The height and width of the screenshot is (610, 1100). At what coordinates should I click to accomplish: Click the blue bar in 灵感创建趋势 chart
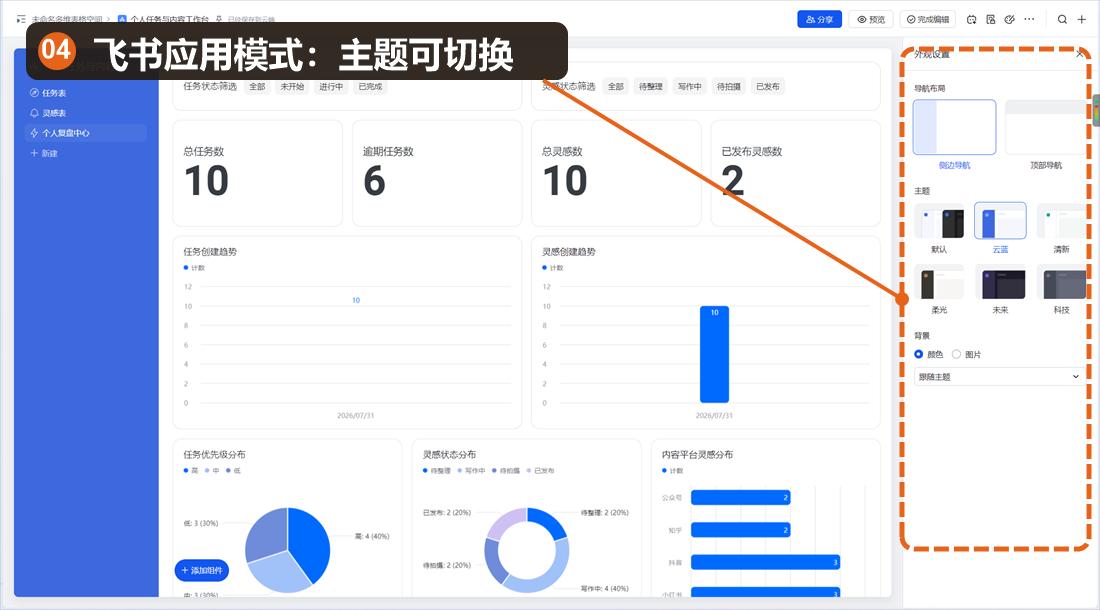point(714,354)
